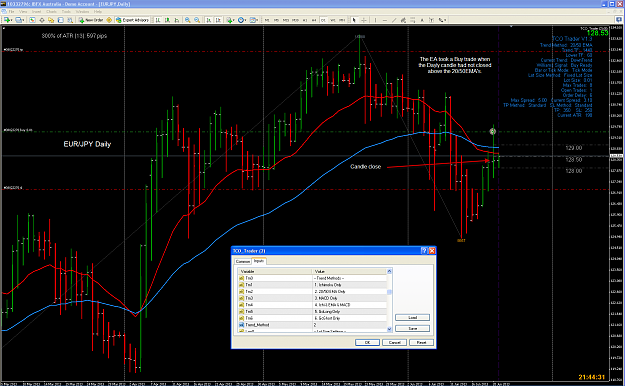The height and width of the screenshot is (386, 625).
Task: Open the Insert menu
Action: (x=36, y=12)
